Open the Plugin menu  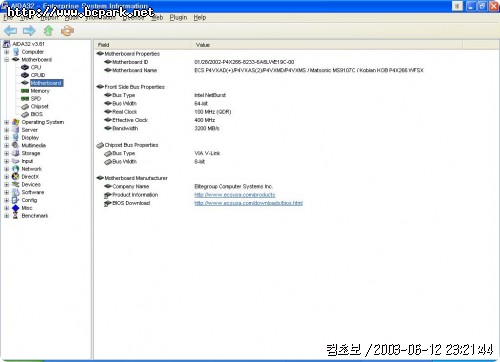click(x=178, y=17)
